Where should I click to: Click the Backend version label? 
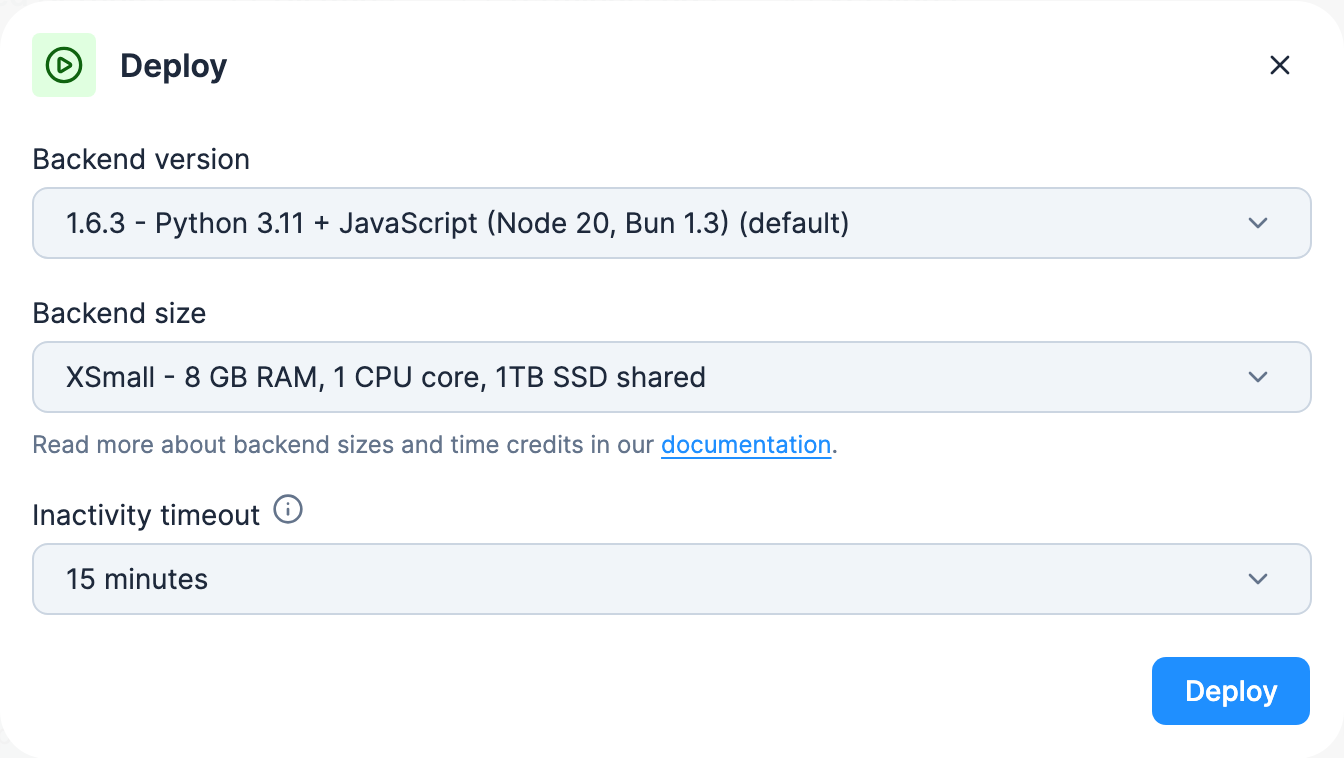[x=141, y=159]
